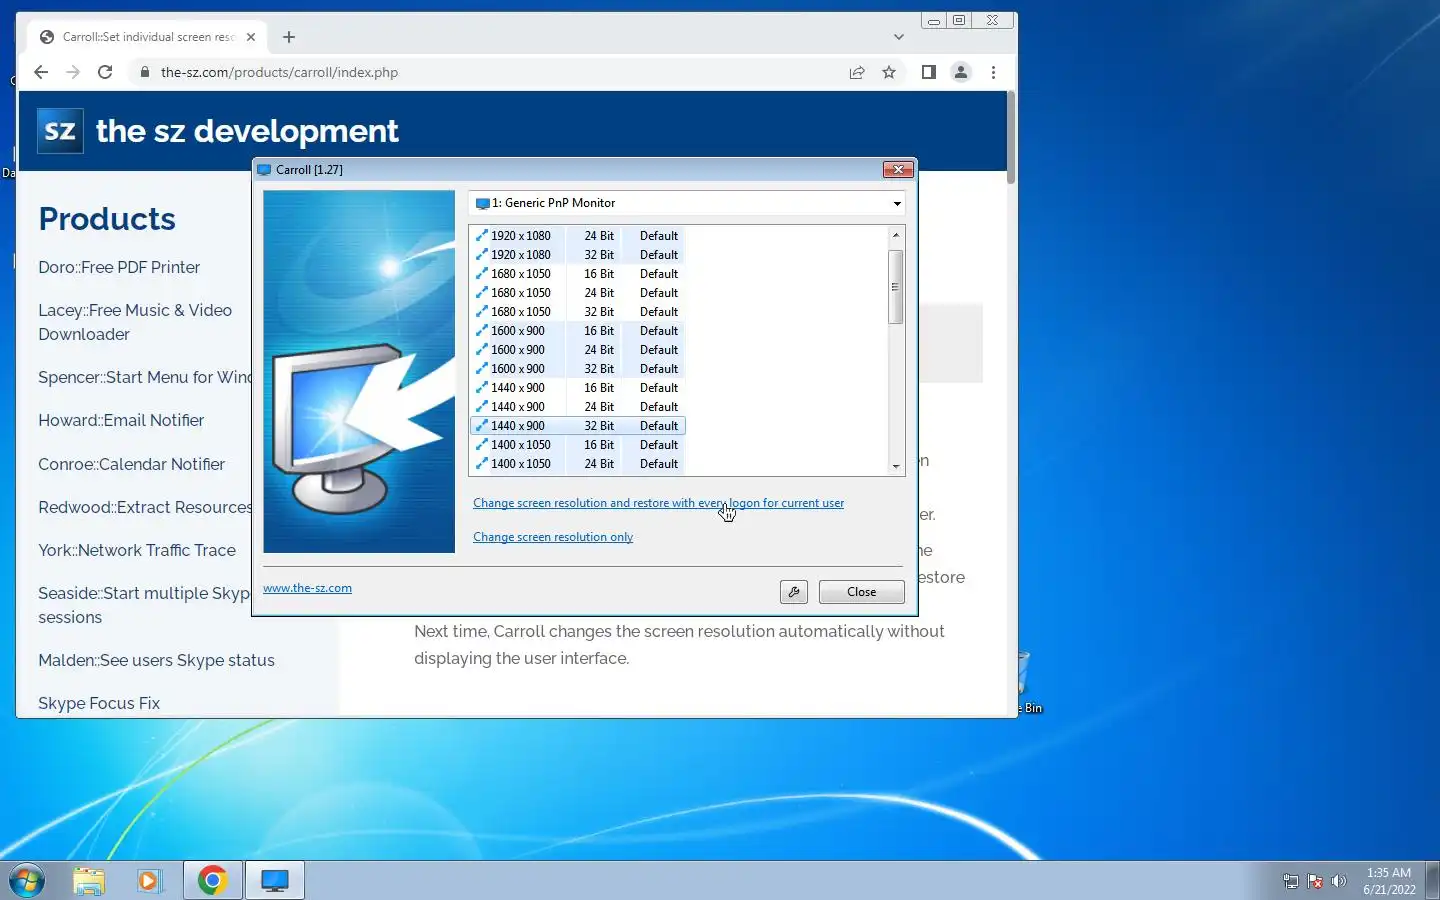Click the volume icon in the system tray
This screenshot has width=1440, height=900.
[1339, 881]
